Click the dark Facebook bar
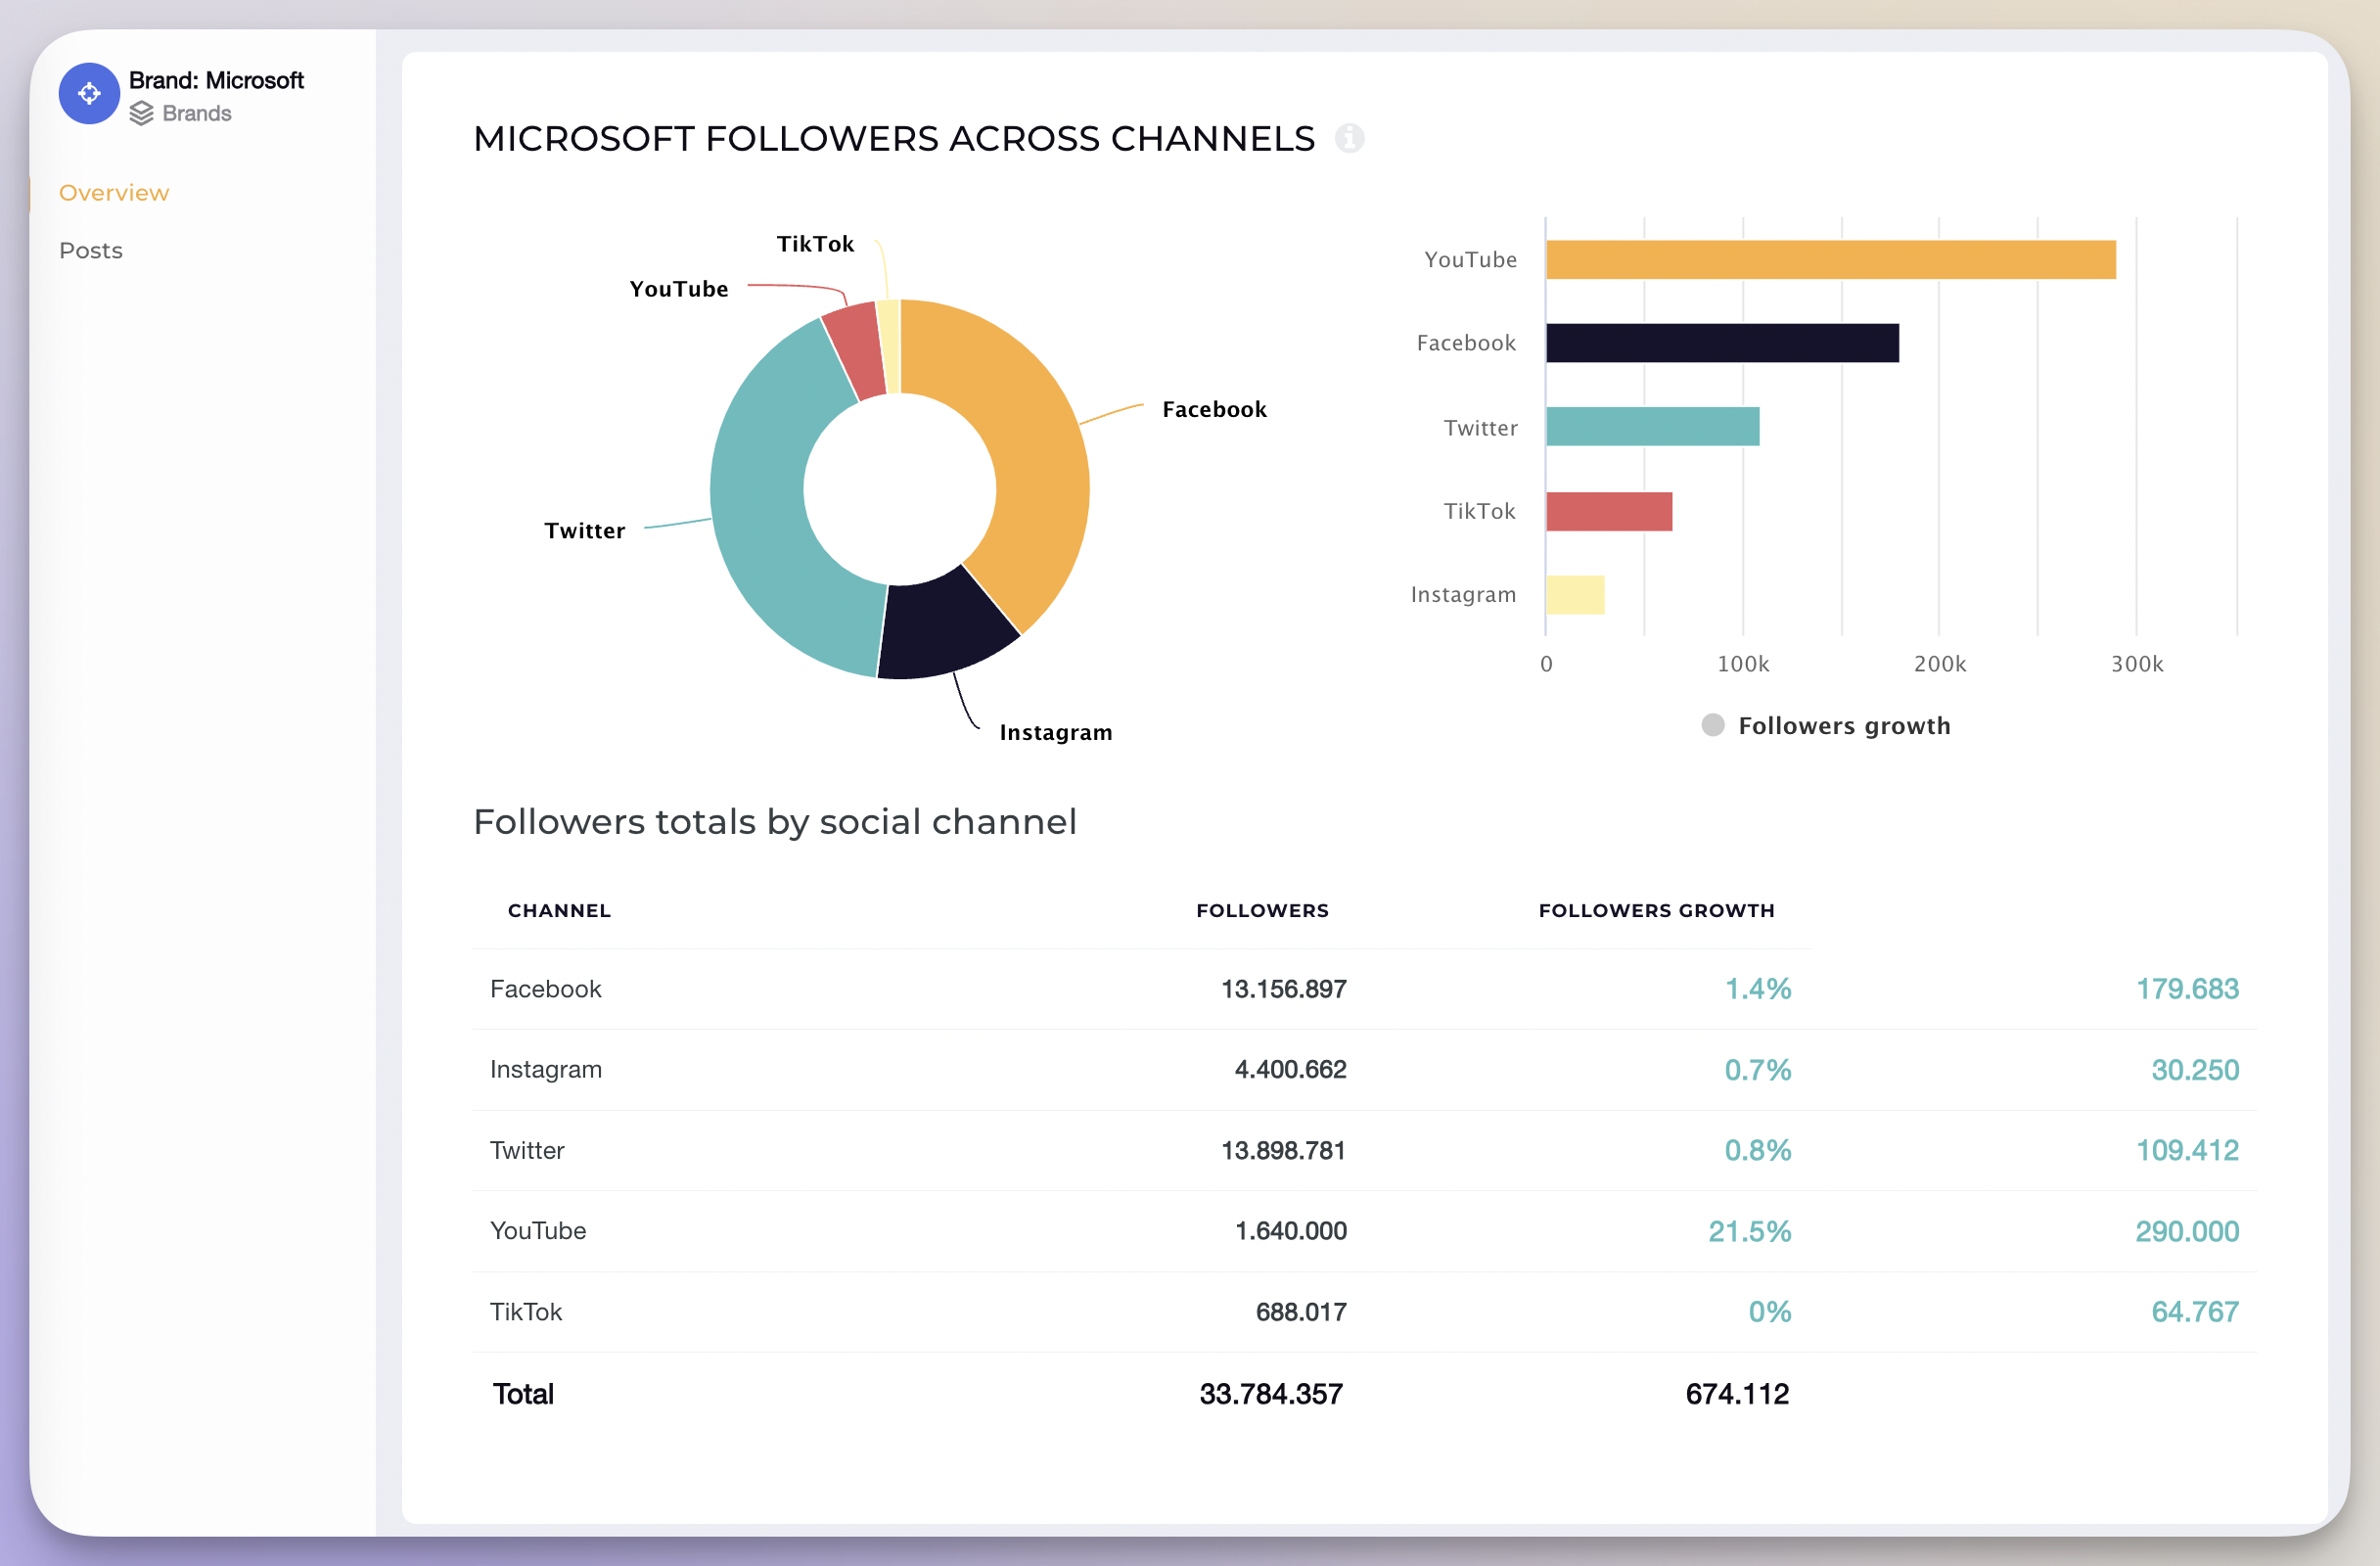 pos(1722,343)
